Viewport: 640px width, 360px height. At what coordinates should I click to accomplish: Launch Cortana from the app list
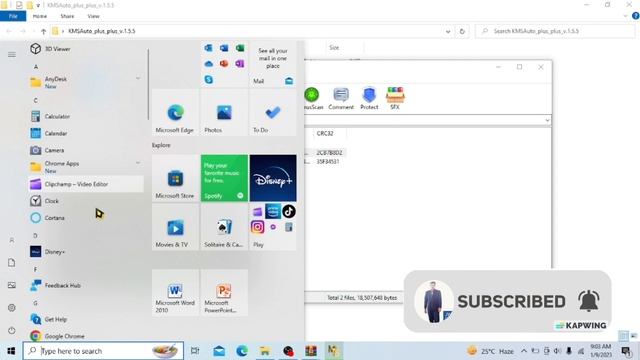point(86,218)
